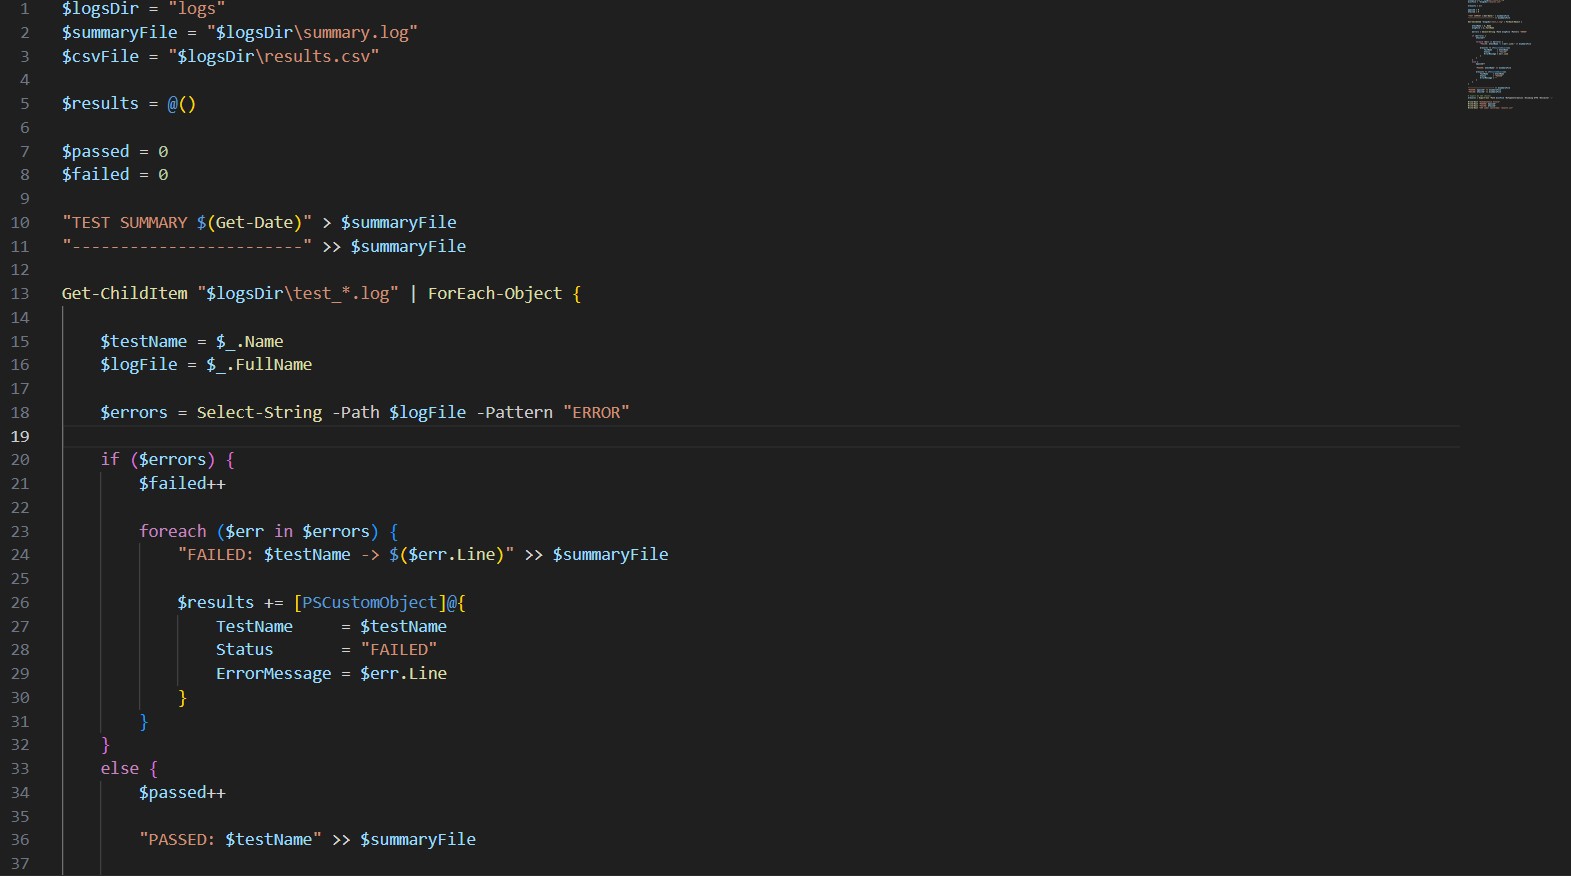Click the else keyword
Image resolution: width=1571 pixels, height=876 pixels.
pos(119,769)
